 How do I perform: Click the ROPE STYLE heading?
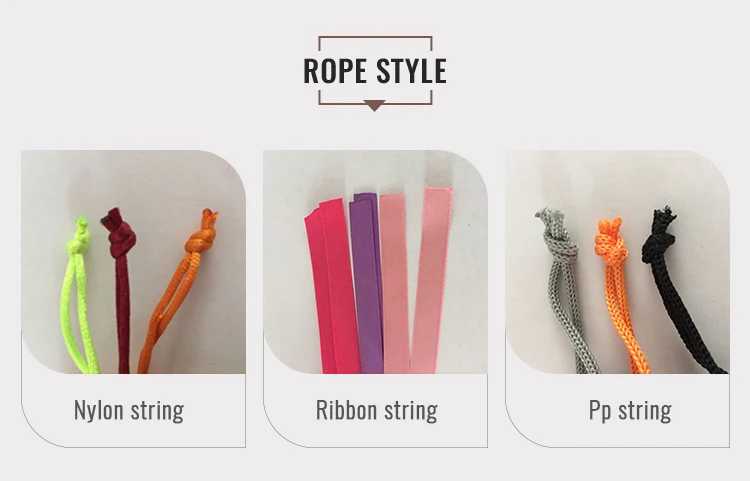[x=375, y=71]
